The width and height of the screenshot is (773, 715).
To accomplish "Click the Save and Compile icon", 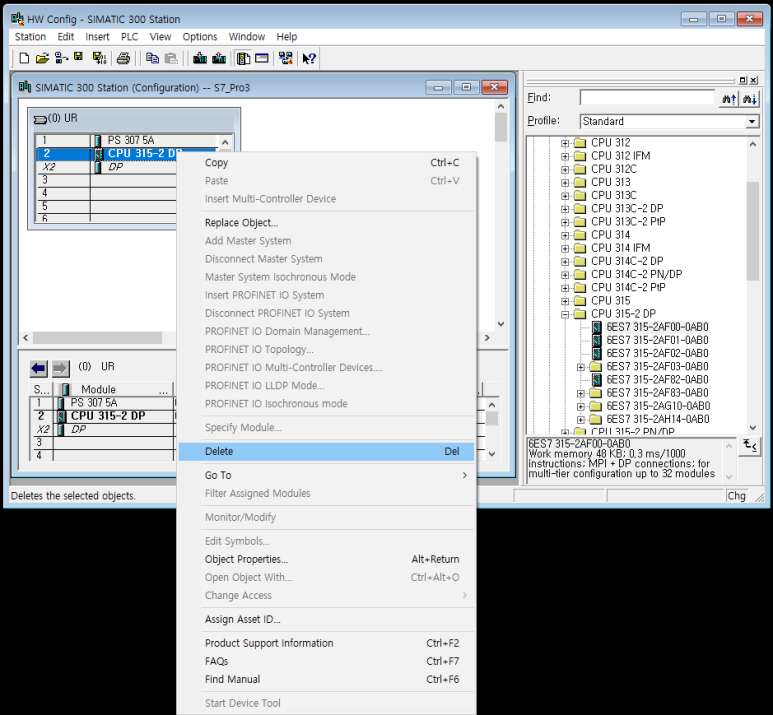I will [x=99, y=58].
